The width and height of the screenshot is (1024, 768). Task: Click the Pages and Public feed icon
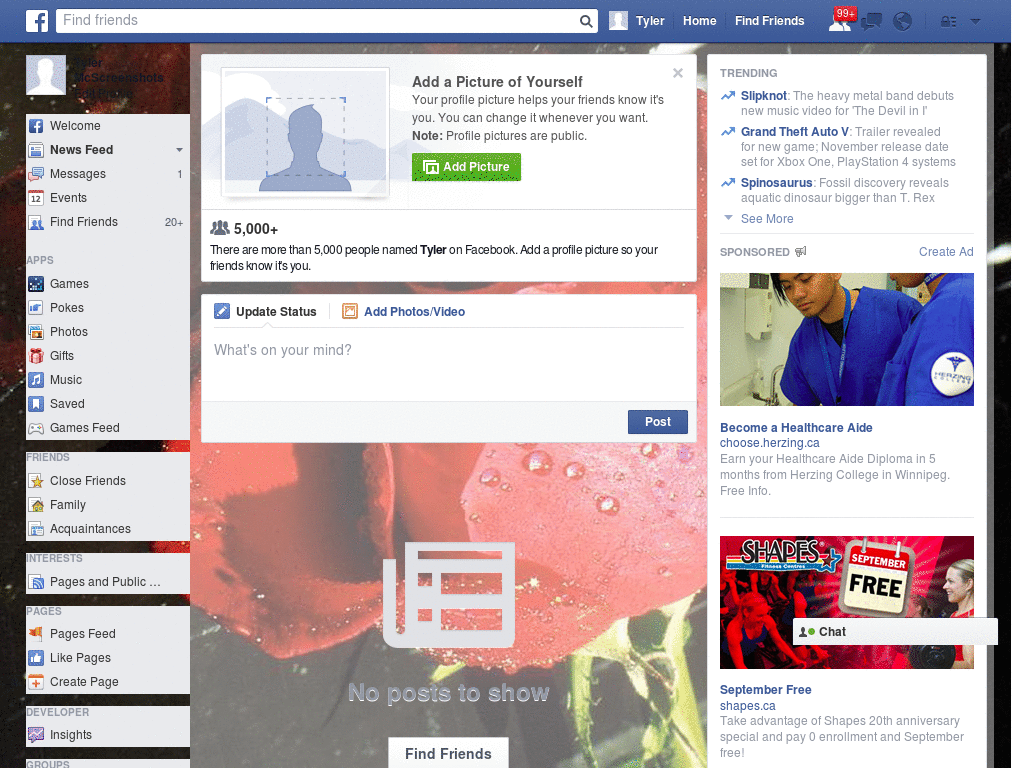tap(36, 582)
